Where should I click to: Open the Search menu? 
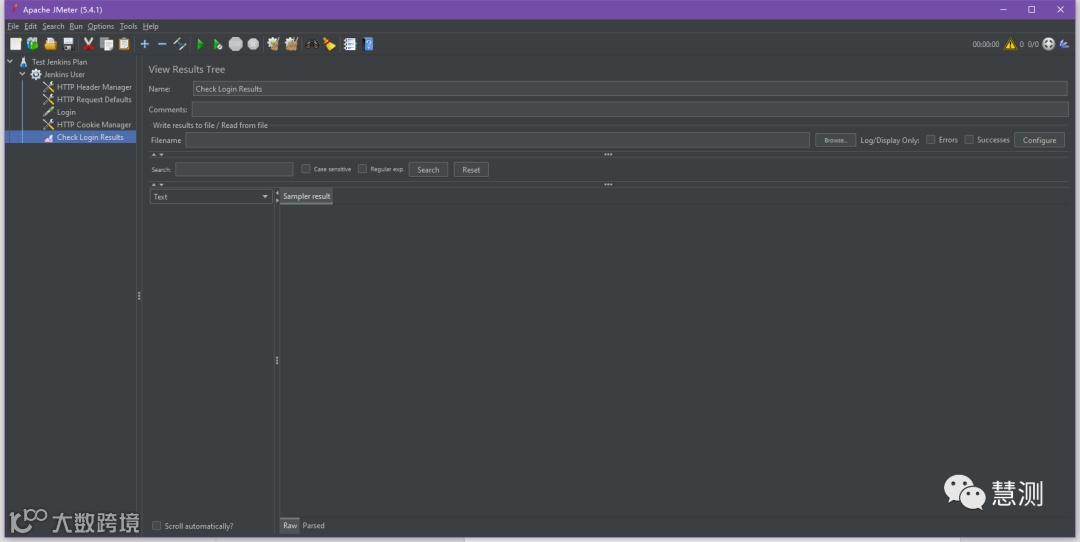[53, 26]
